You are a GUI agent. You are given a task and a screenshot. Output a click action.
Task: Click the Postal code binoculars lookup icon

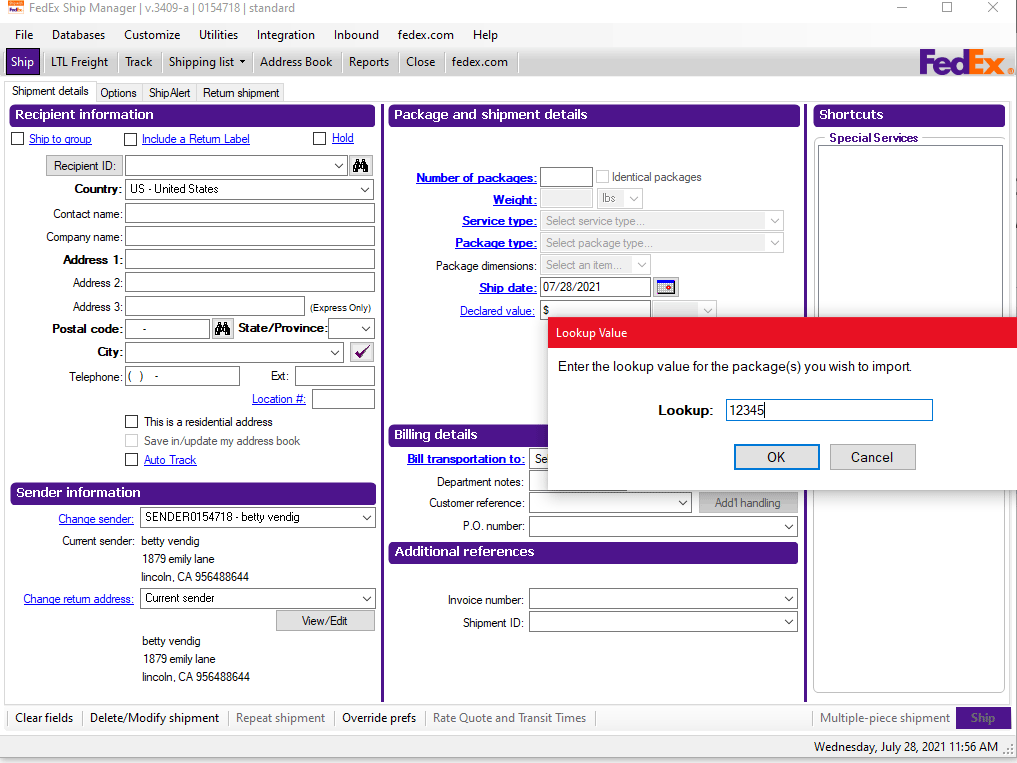click(222, 329)
